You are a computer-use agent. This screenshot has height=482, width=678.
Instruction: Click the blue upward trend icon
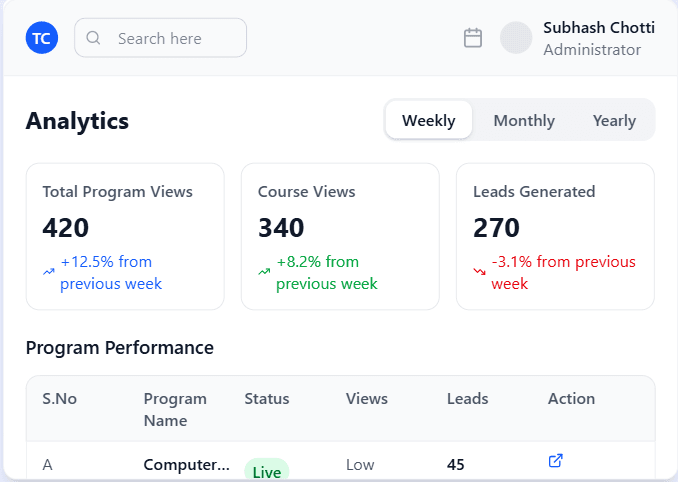pyautogui.click(x=48, y=271)
